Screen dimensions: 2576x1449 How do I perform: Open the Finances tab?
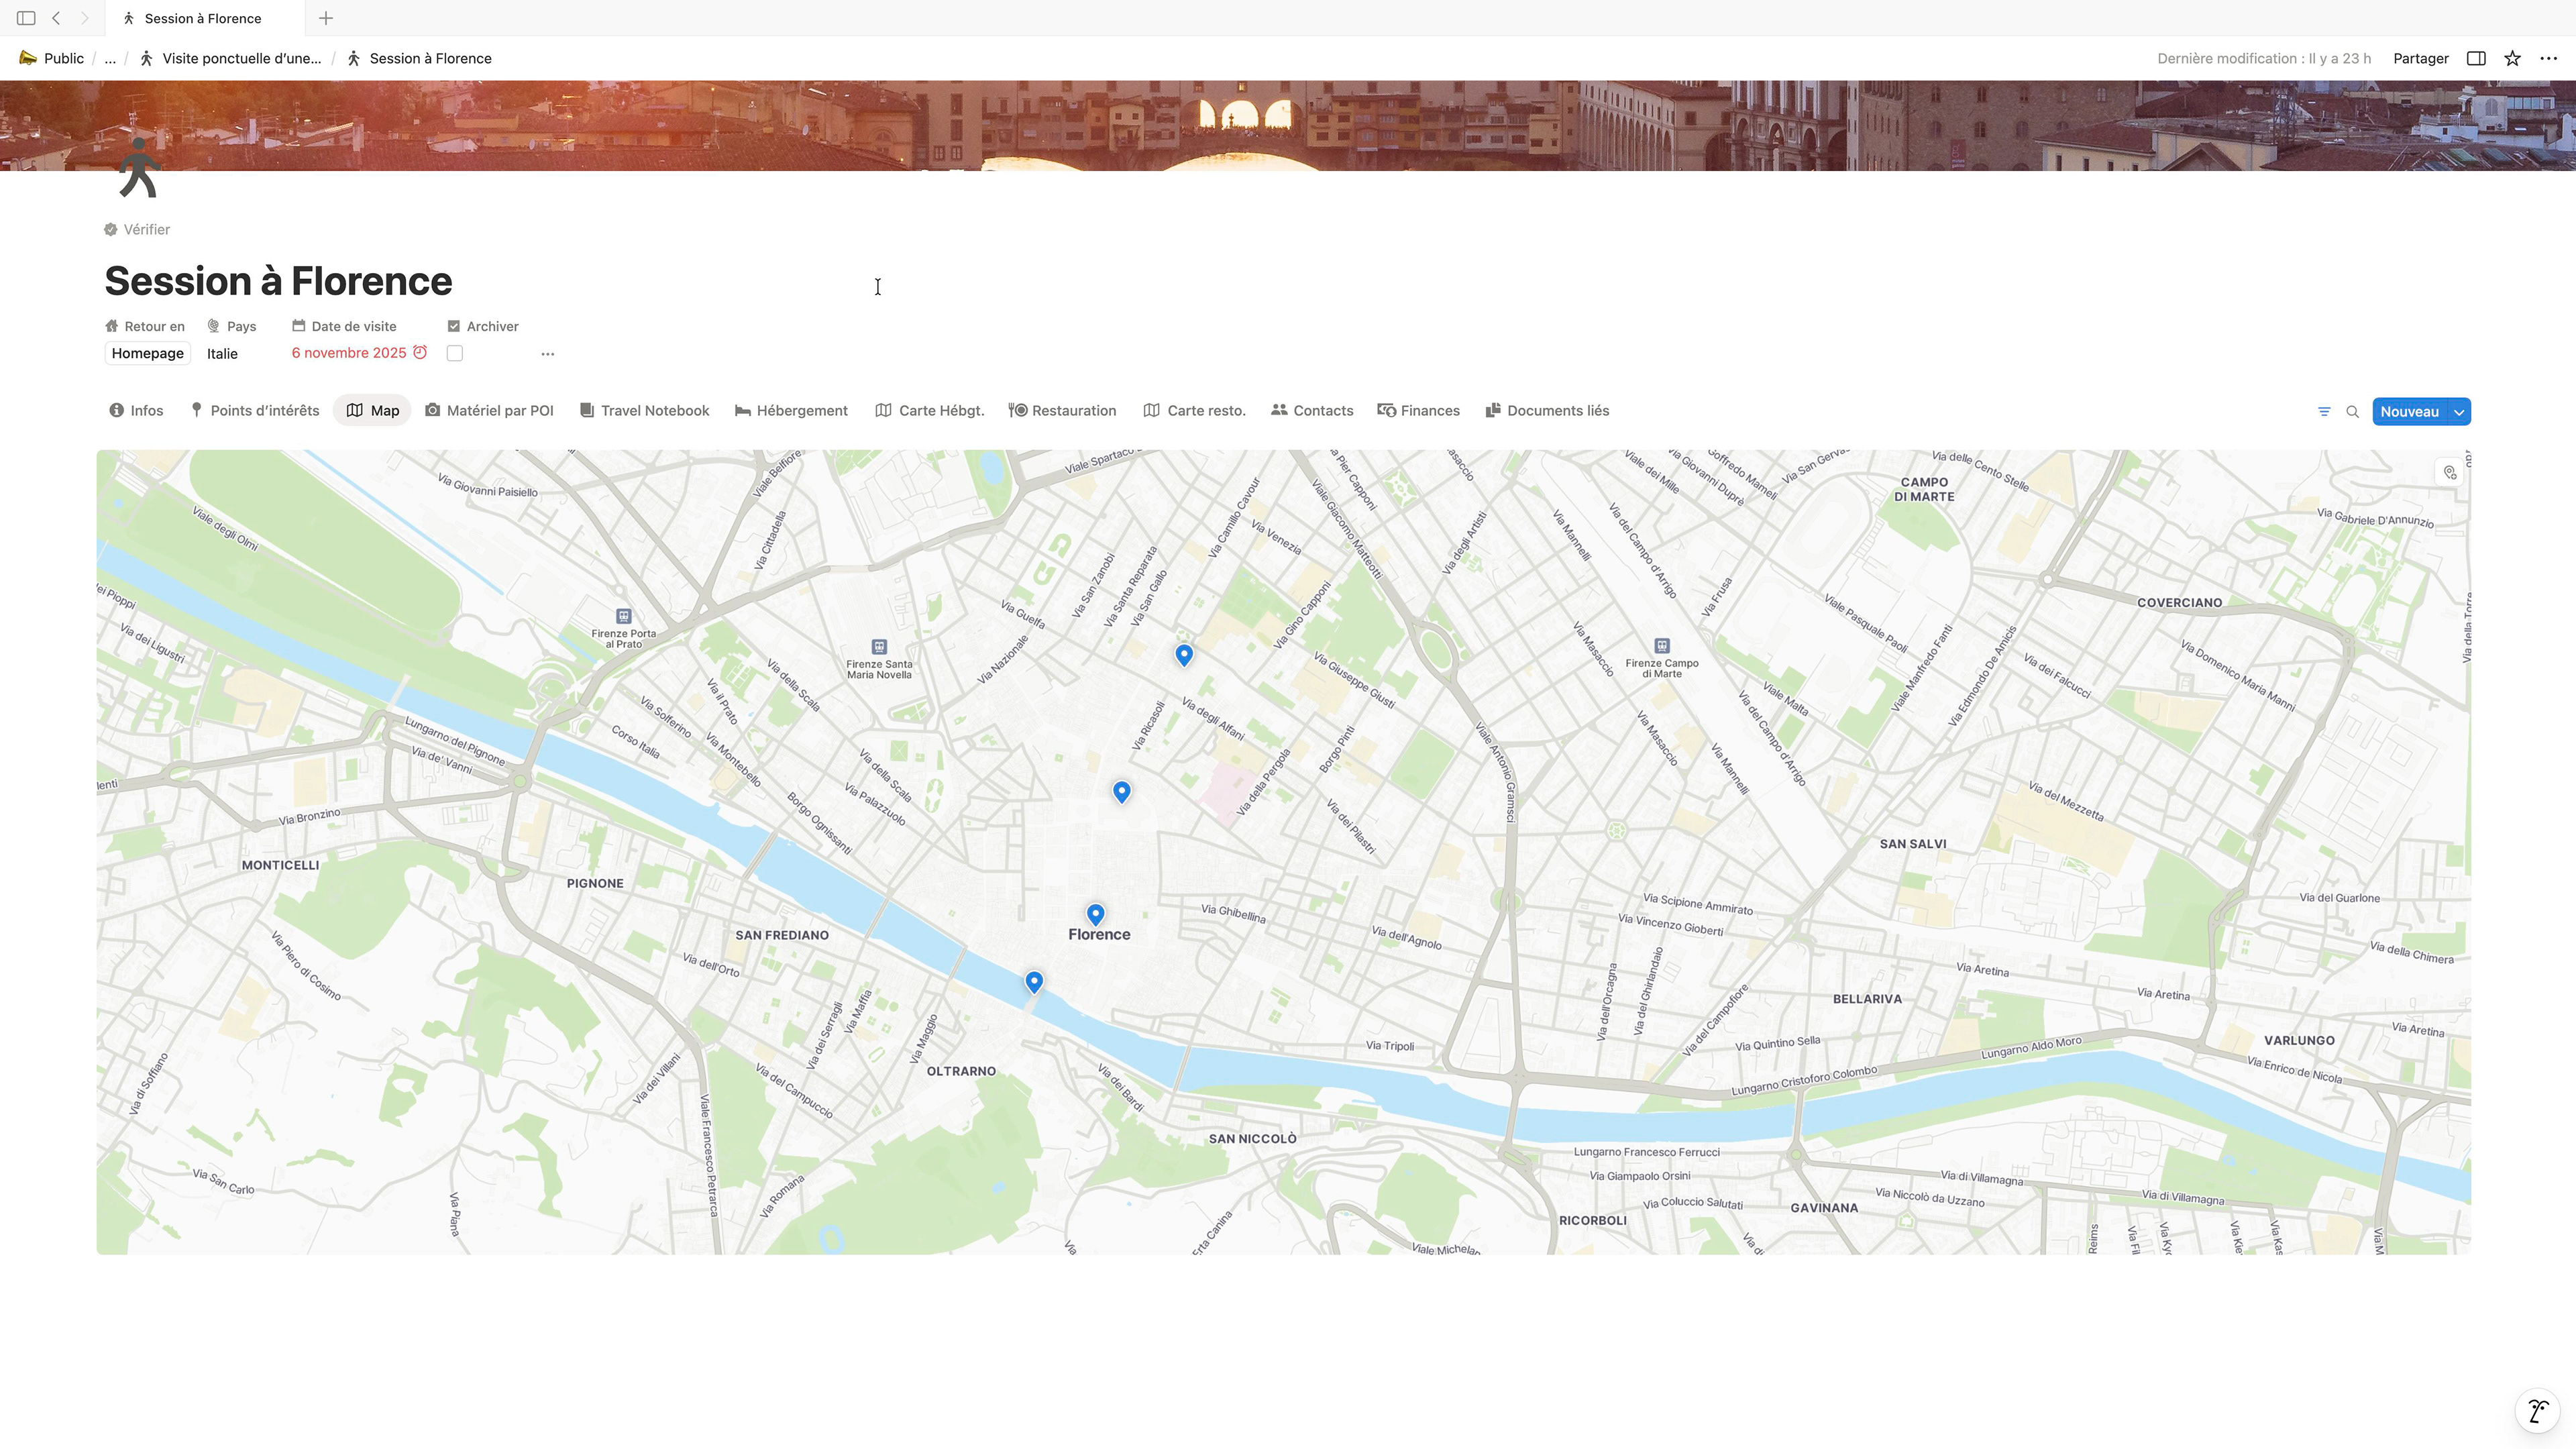pyautogui.click(x=1419, y=411)
